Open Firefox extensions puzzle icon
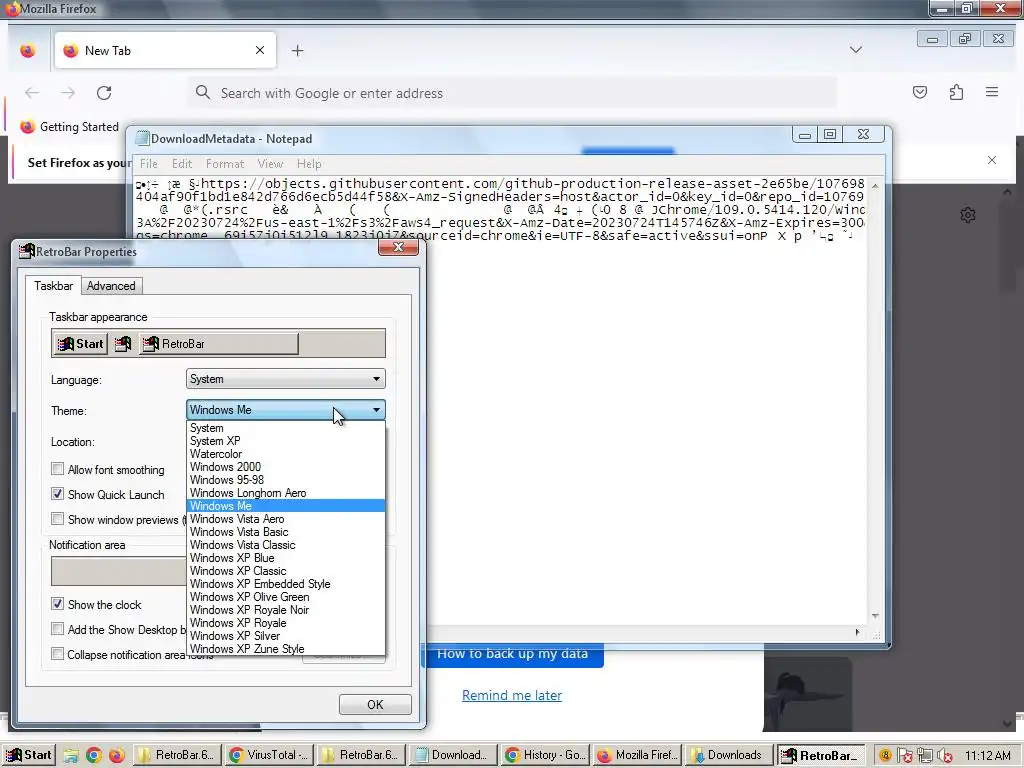Viewport: 1024px width, 768px height. (956, 92)
